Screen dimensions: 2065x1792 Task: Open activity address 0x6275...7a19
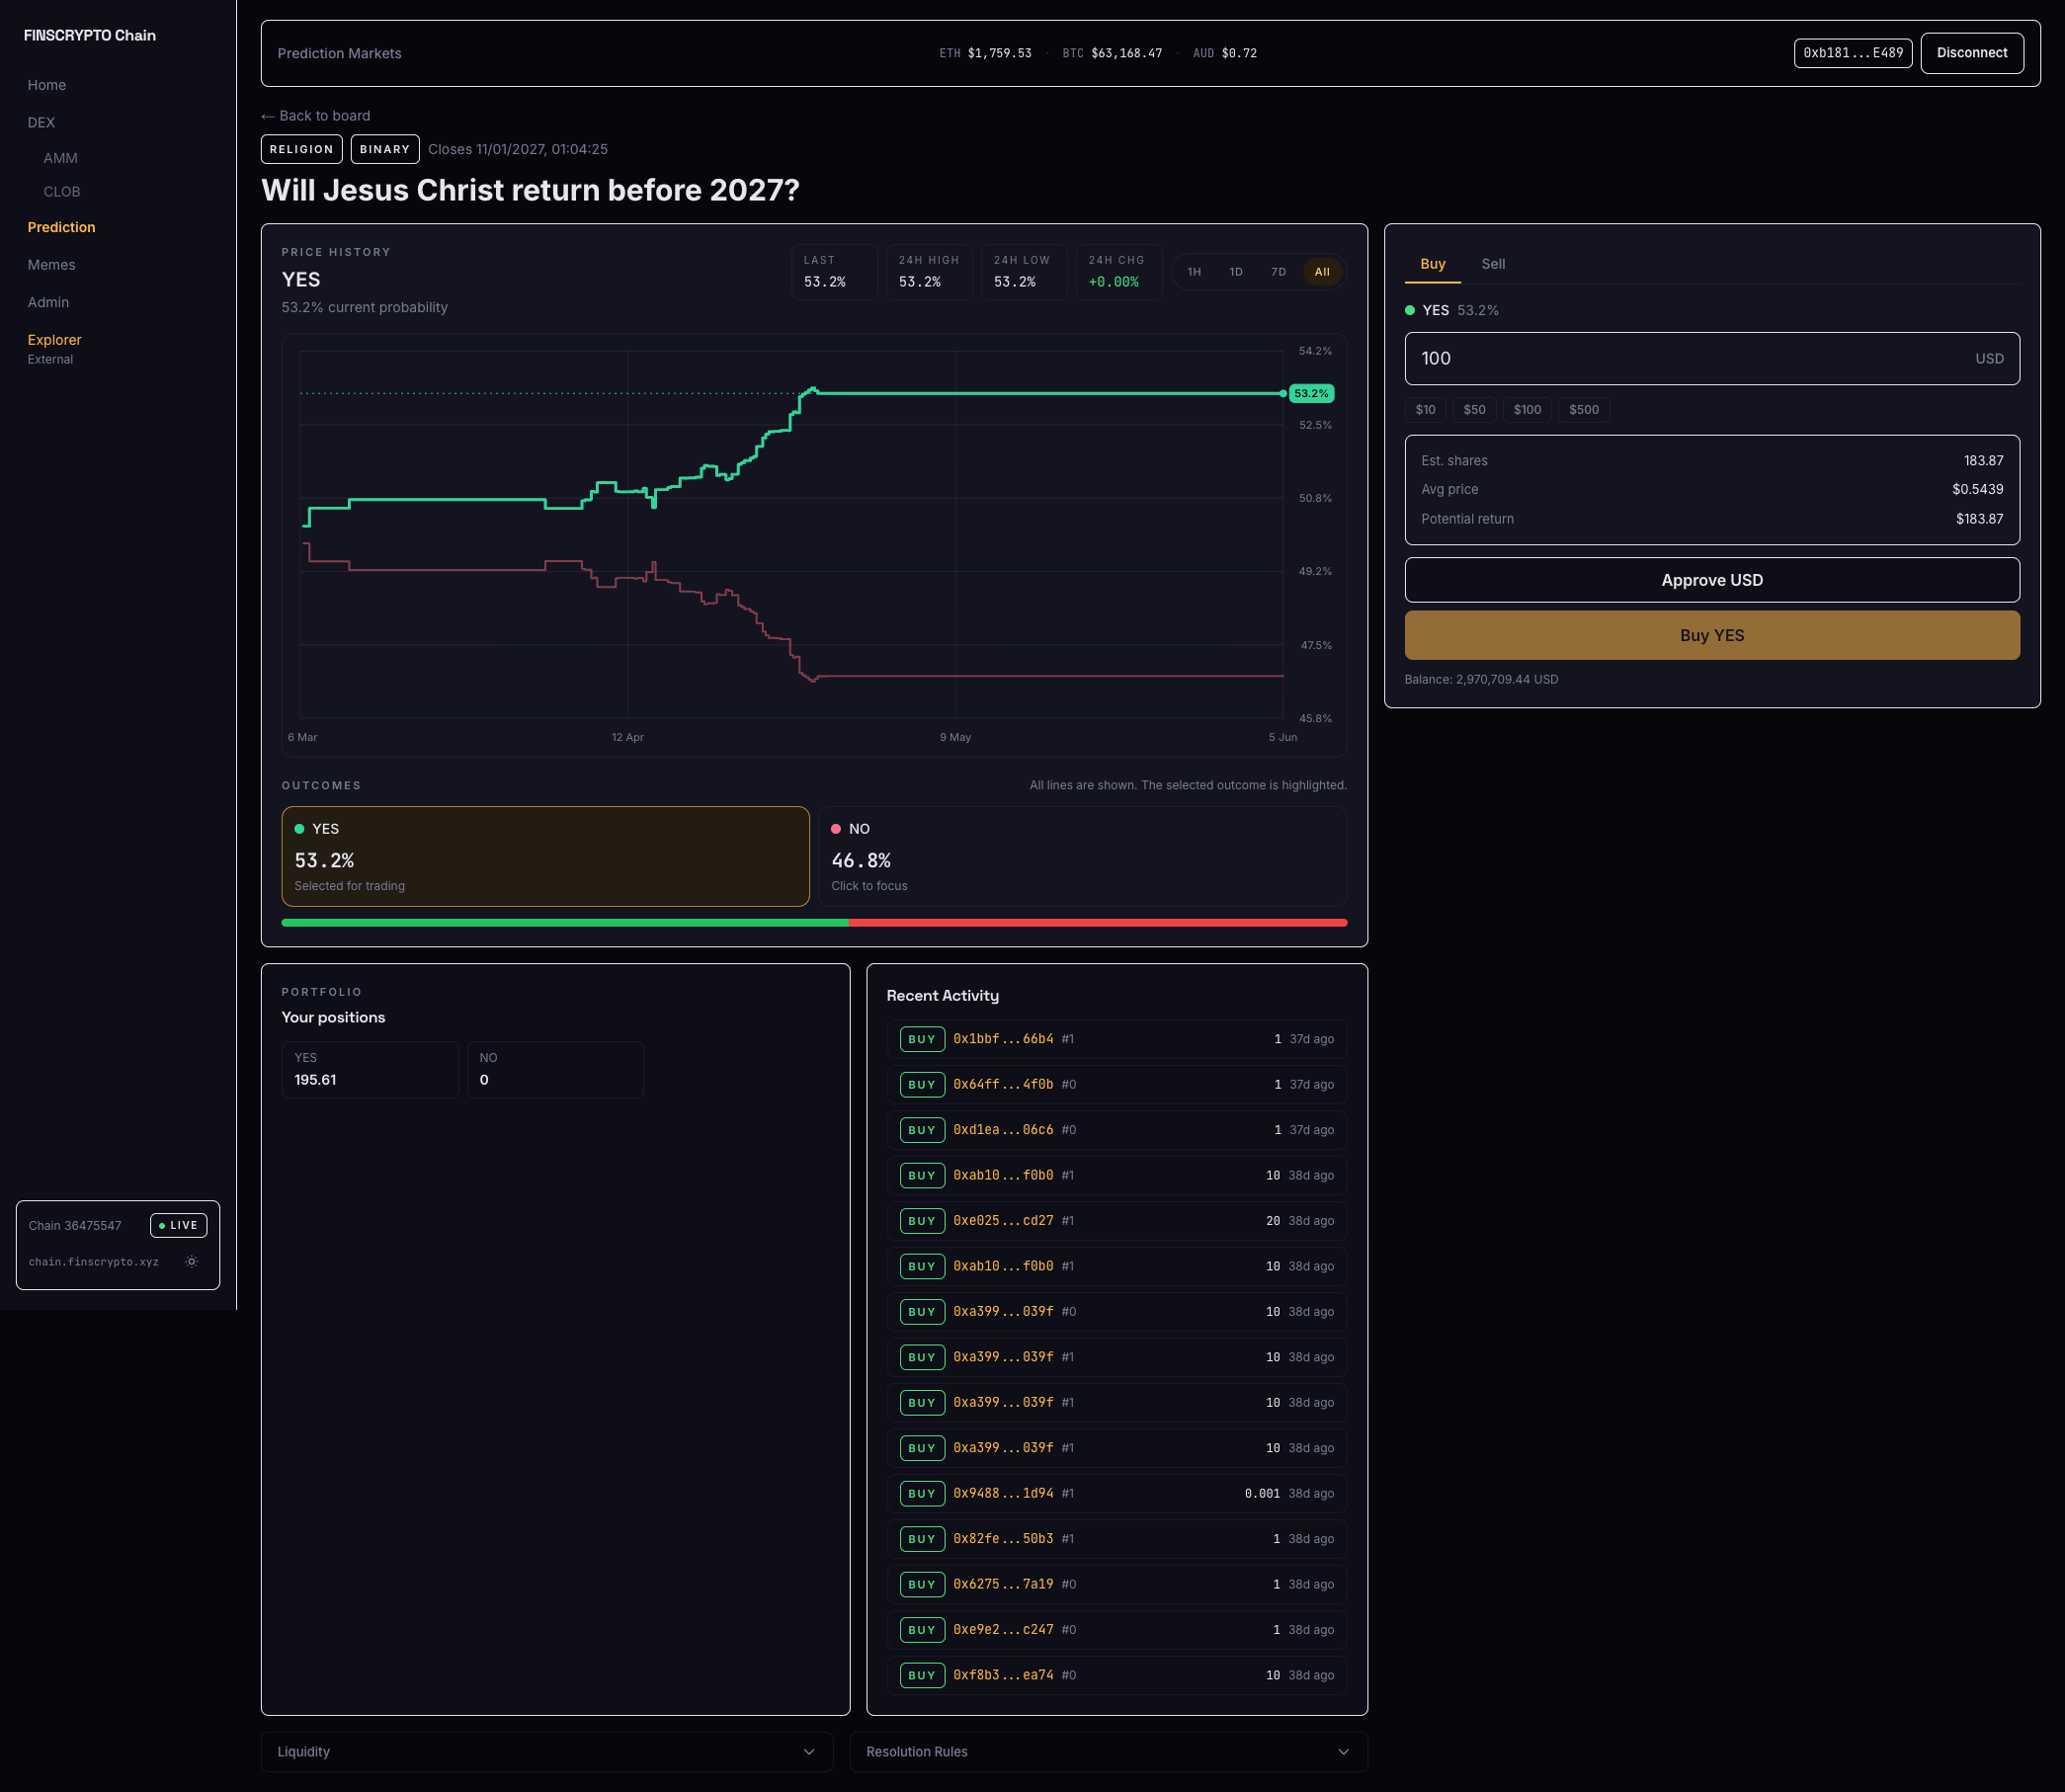[1003, 1585]
